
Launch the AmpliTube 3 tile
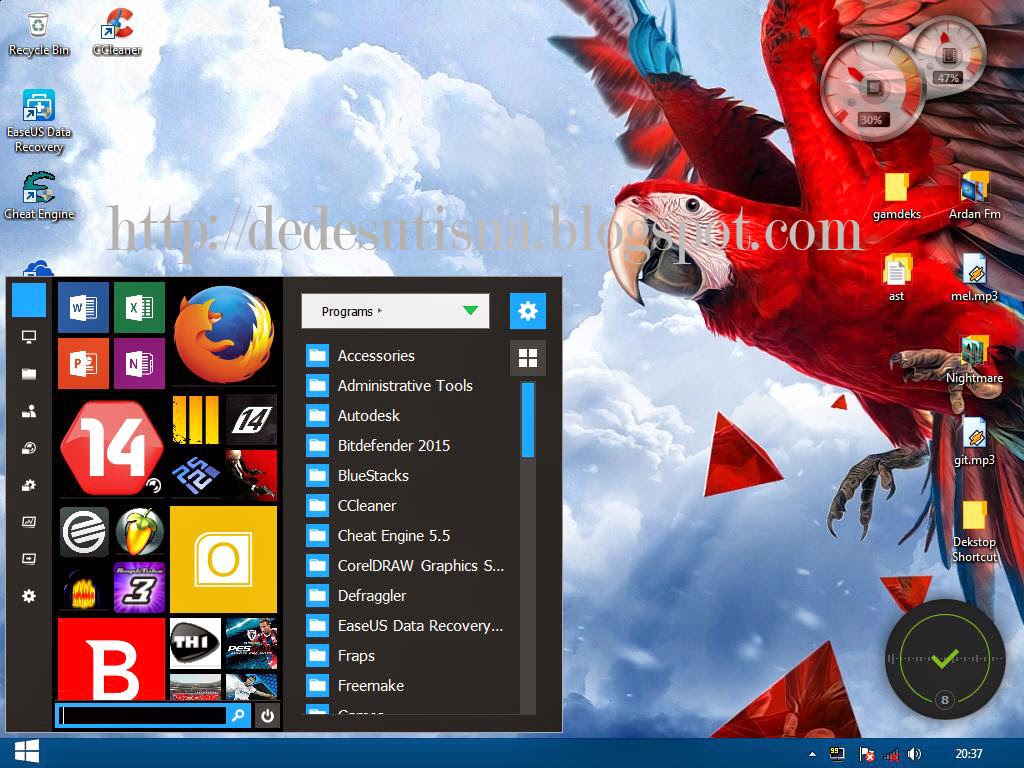coord(139,588)
